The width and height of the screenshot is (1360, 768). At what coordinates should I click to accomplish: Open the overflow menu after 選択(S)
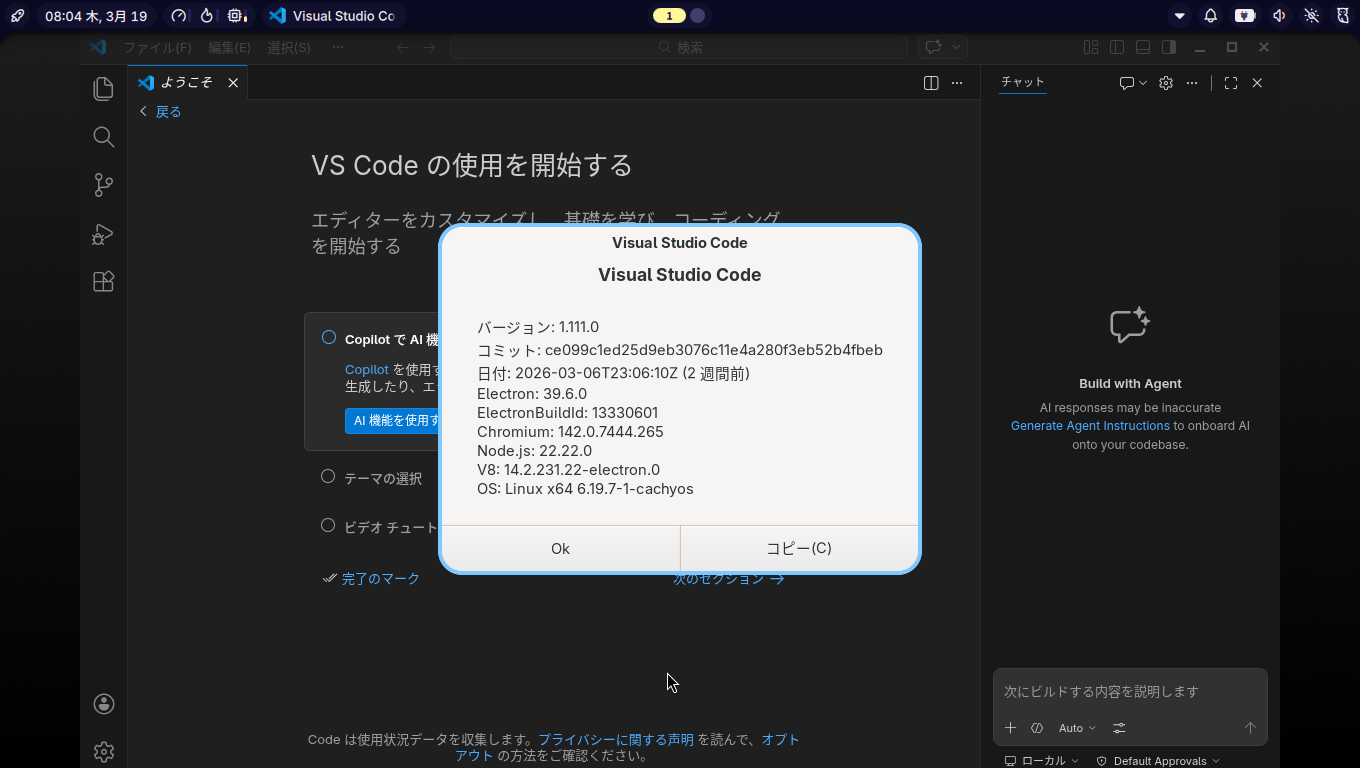[x=338, y=47]
